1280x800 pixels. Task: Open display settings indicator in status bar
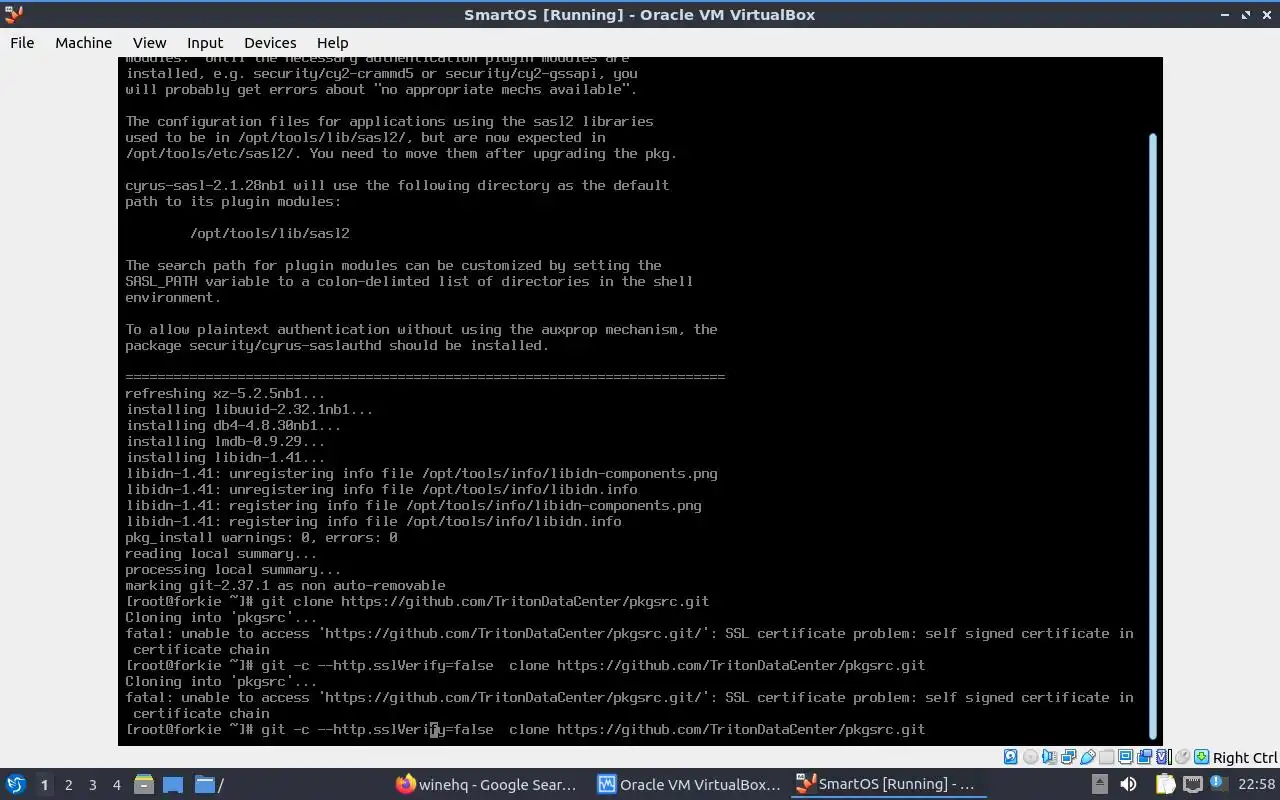[1125, 757]
